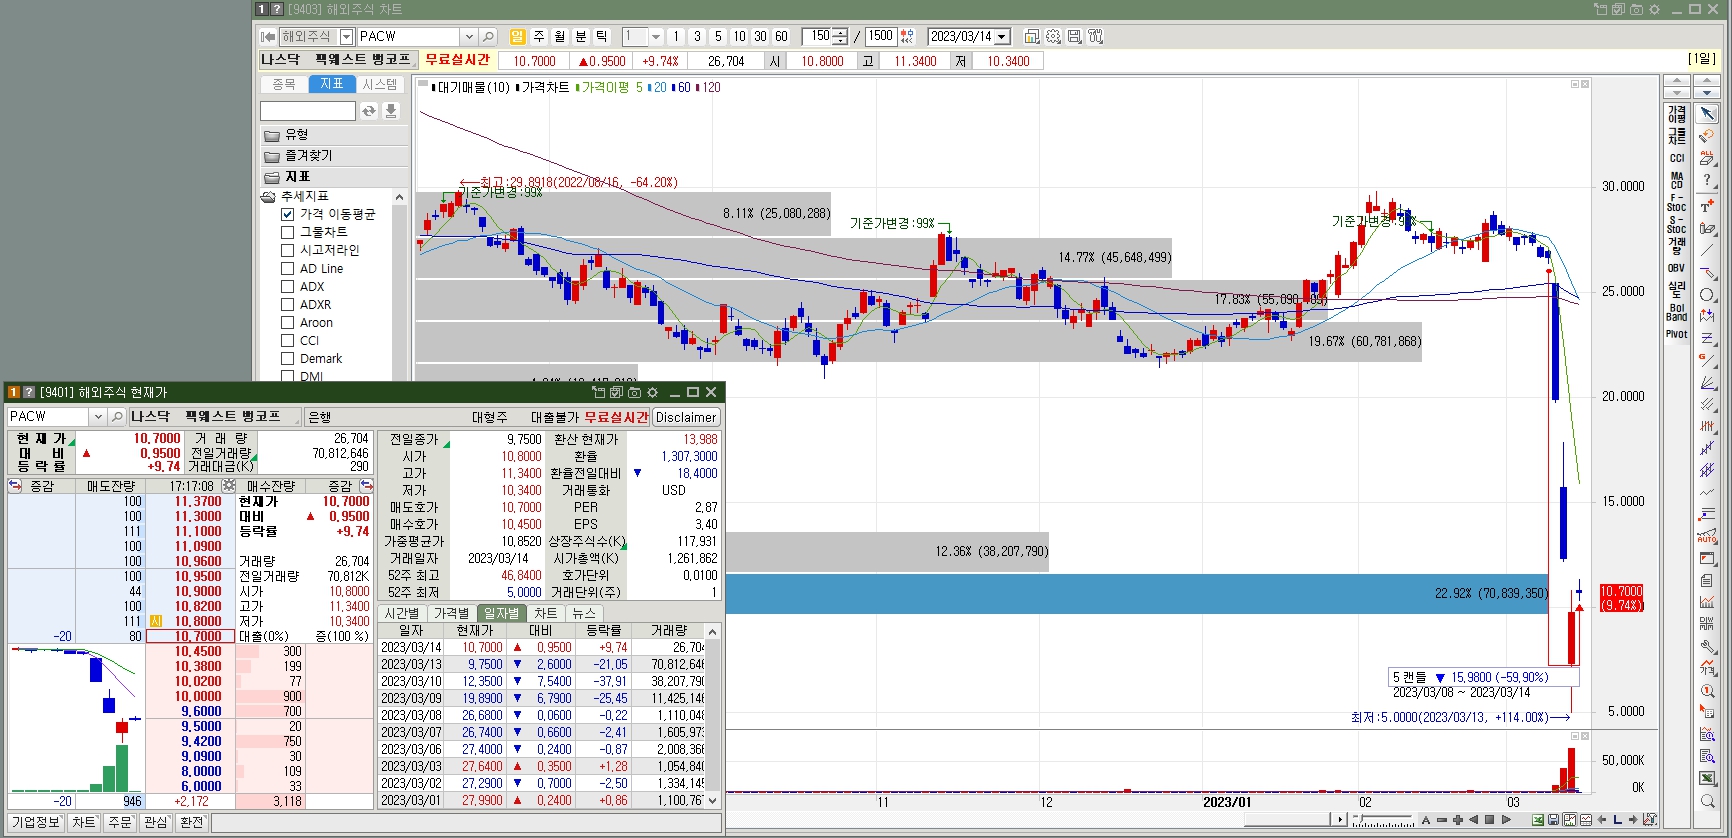Image resolution: width=1732 pixels, height=838 pixels.
Task: Search symbol with magnifier in chart window
Action: click(488, 36)
